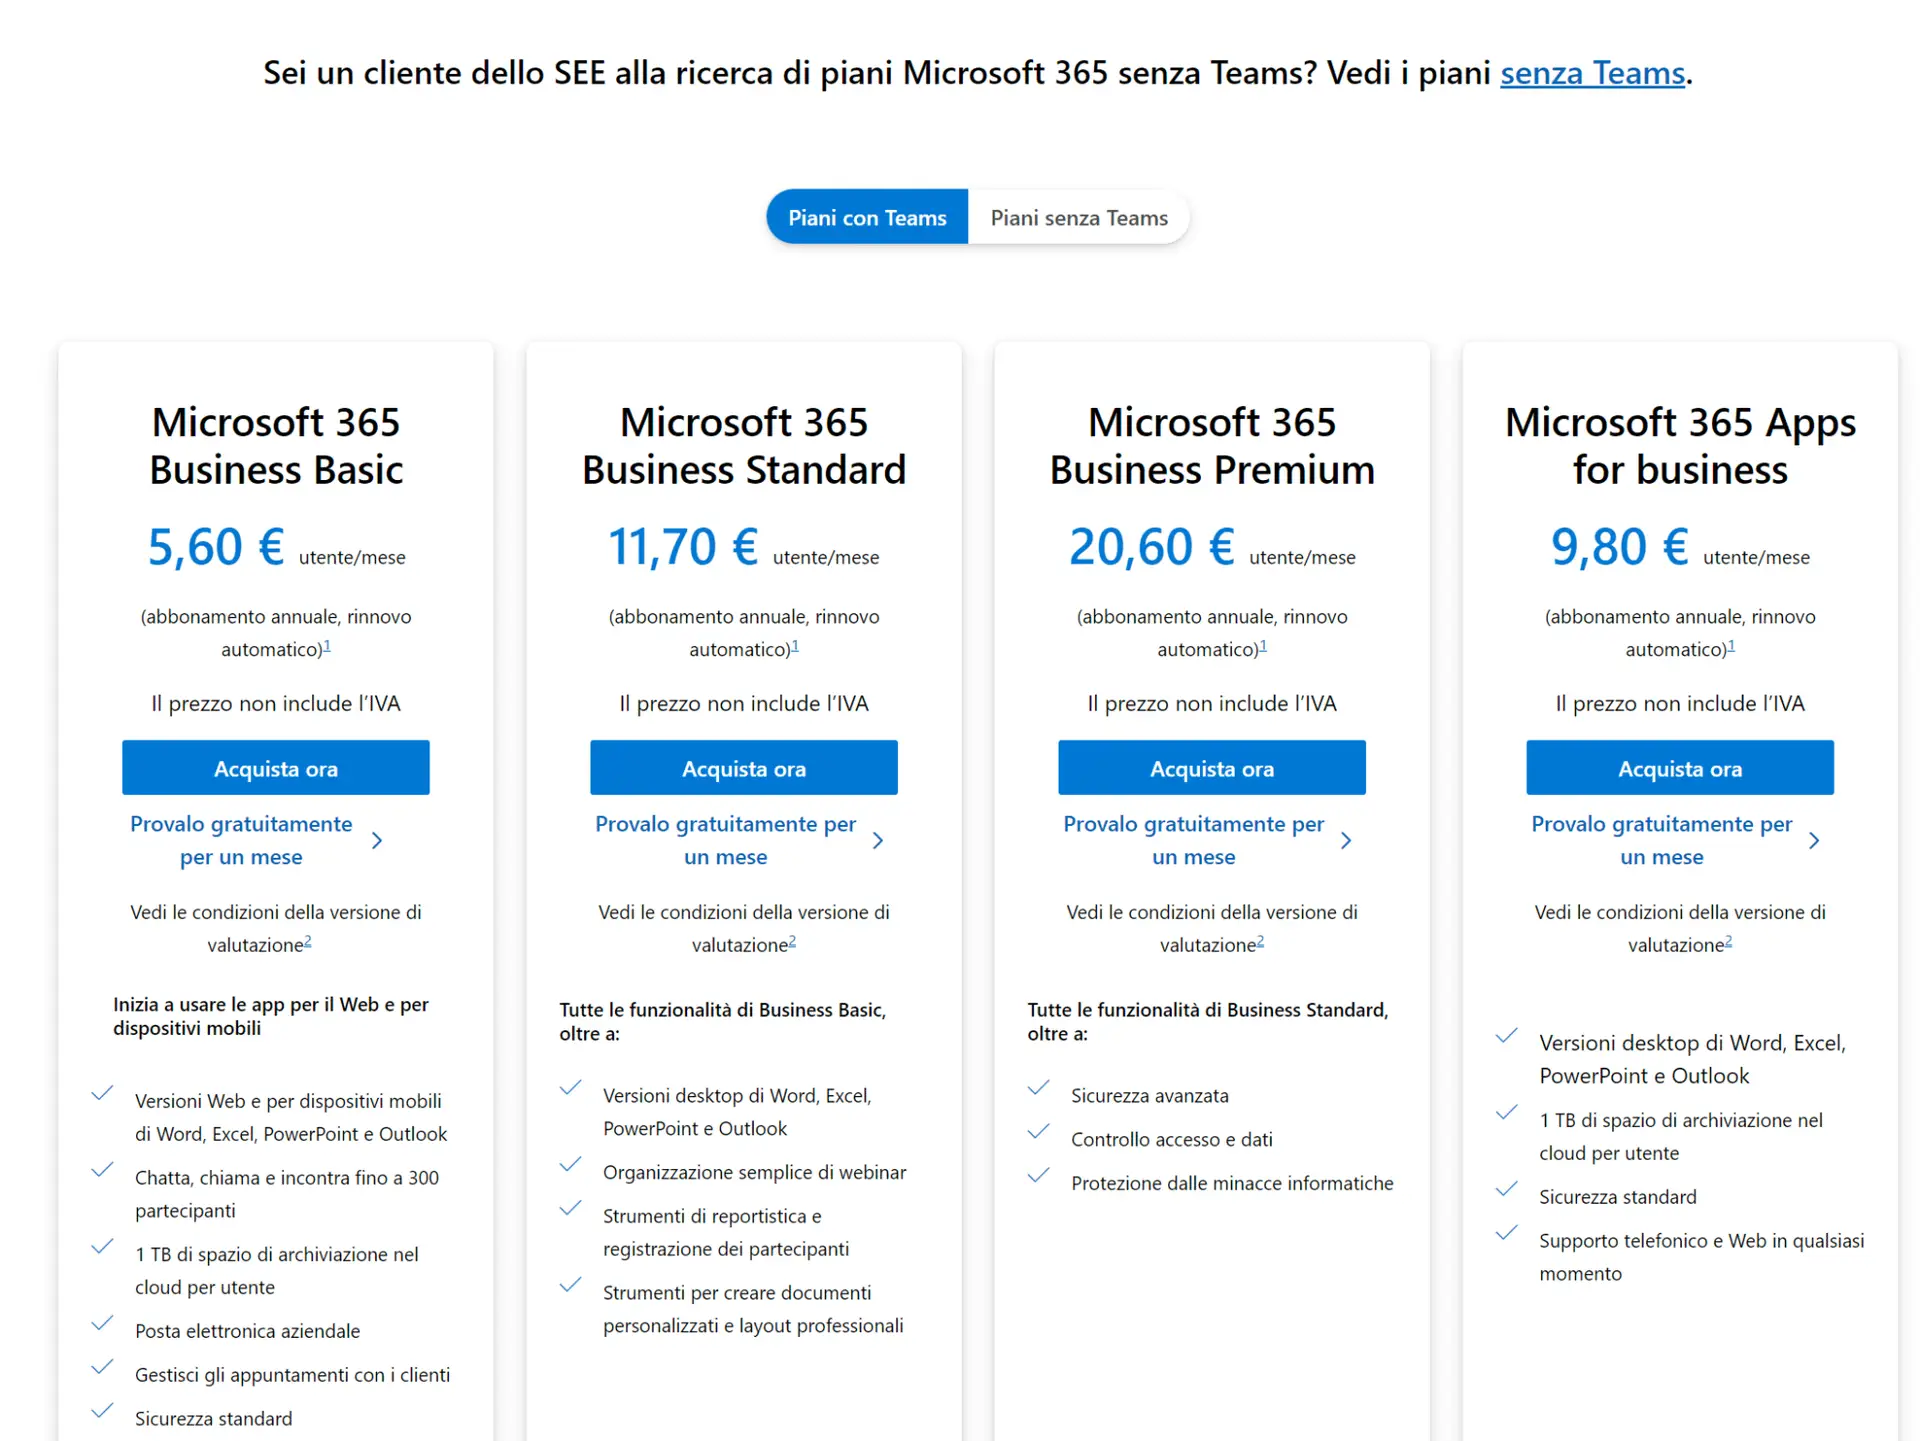Click checkmark beside 'Posta elettronica aziendale'
The height and width of the screenshot is (1441, 1920).
(103, 1324)
